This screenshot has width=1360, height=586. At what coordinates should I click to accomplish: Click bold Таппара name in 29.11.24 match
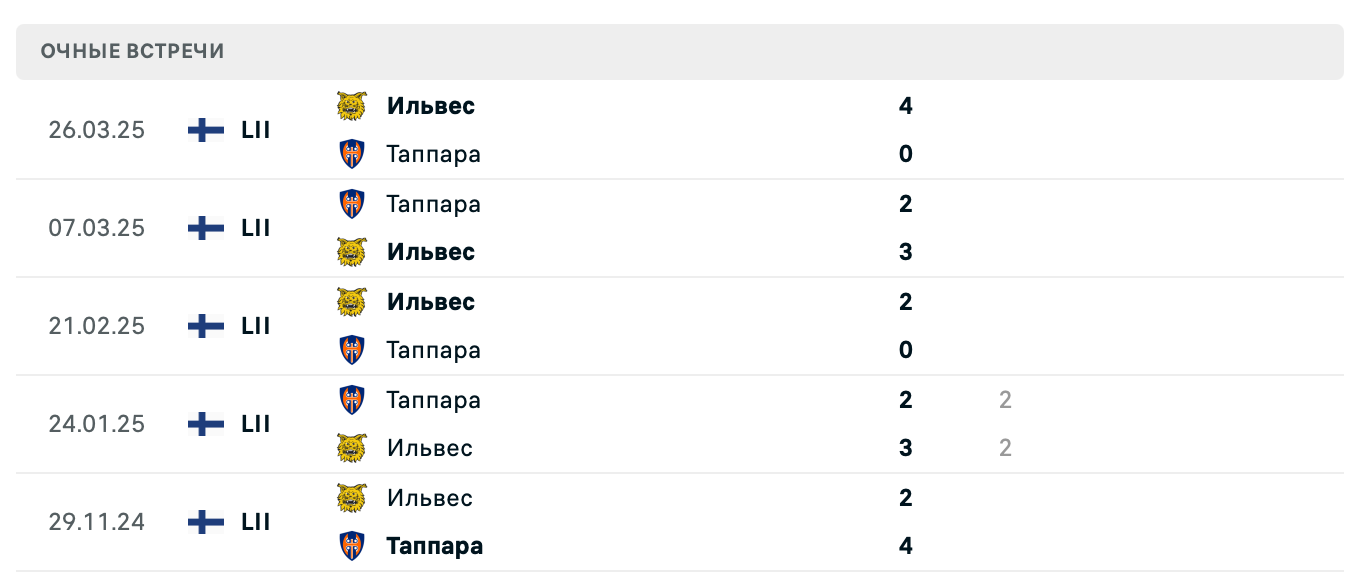435,546
